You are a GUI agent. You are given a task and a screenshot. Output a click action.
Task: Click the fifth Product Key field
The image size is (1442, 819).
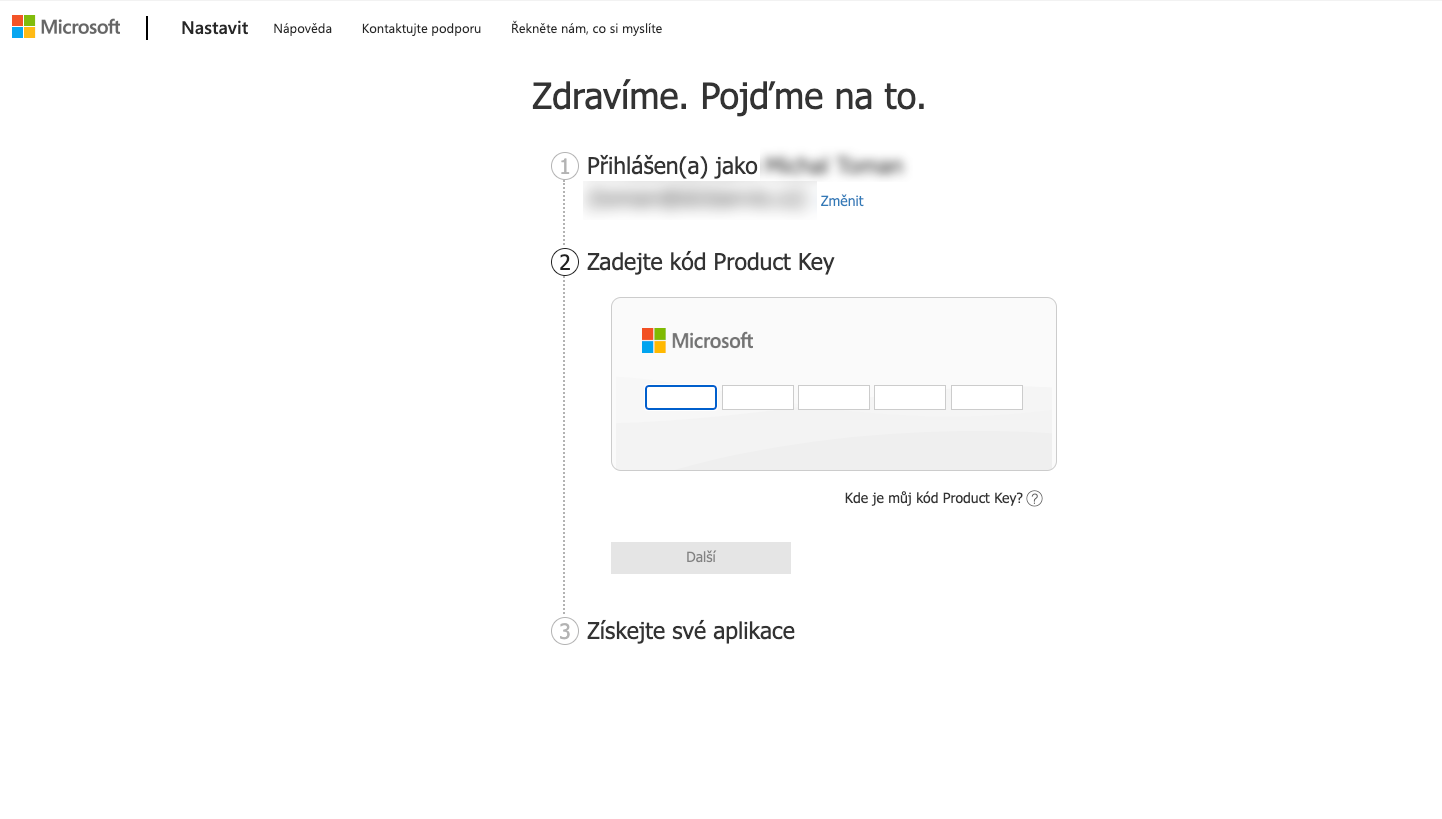click(x=987, y=398)
